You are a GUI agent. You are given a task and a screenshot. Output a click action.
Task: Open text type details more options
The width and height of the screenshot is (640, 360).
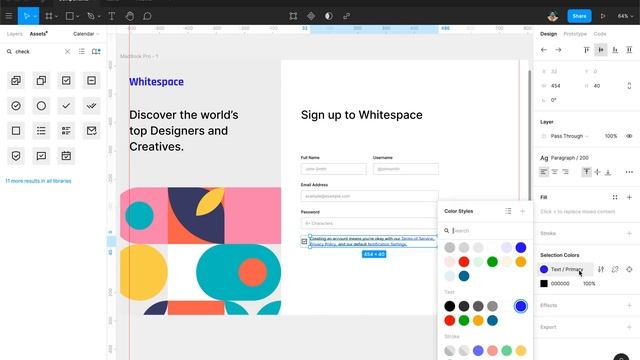pyautogui.click(x=629, y=172)
